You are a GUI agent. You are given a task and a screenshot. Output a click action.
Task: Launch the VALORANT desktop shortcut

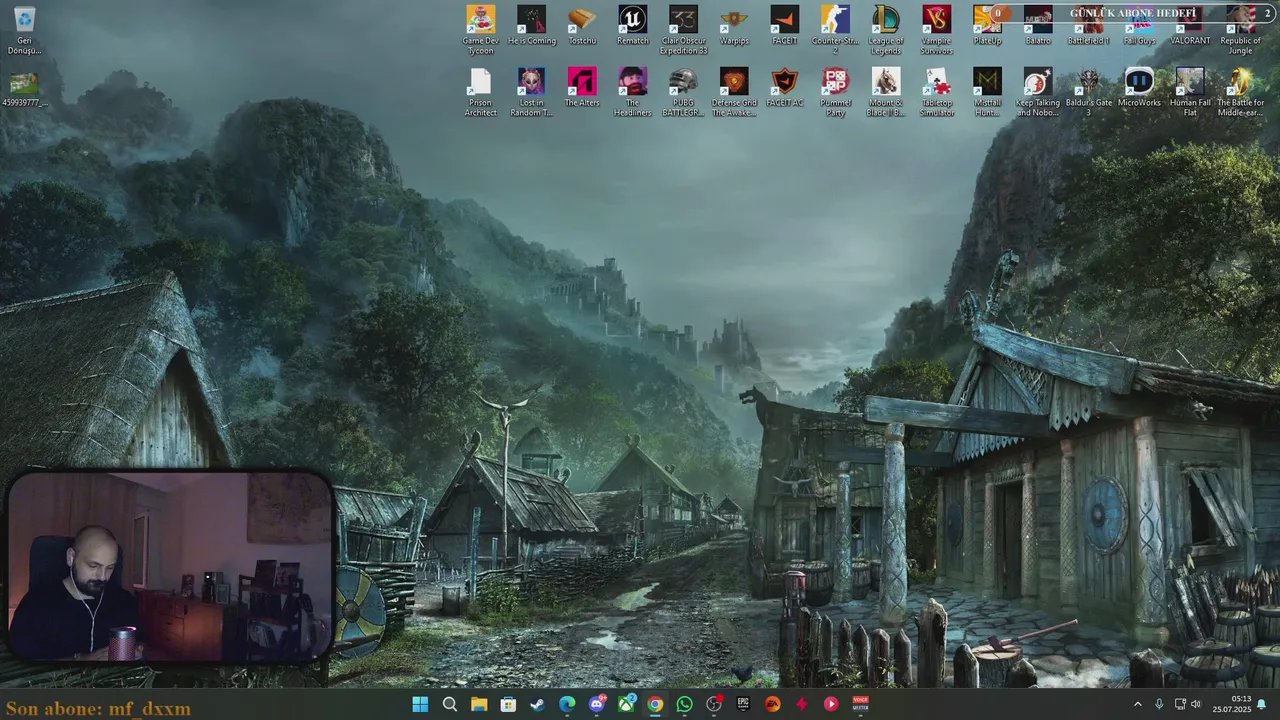(1190, 26)
